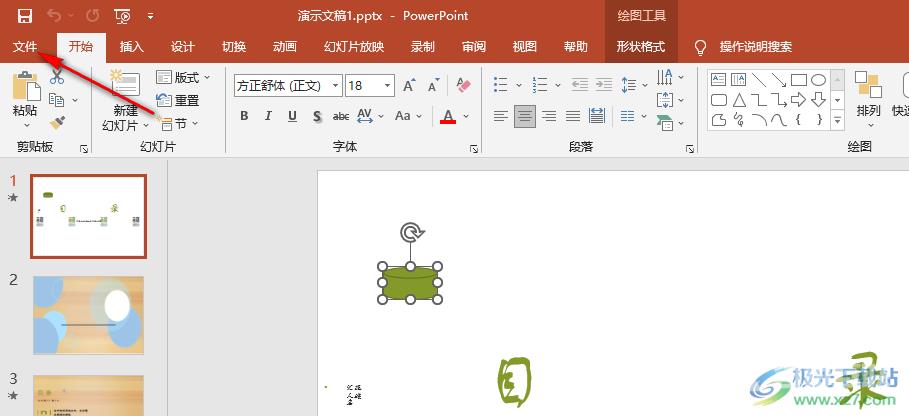Open the font name combo box 方正舒体

coord(288,86)
